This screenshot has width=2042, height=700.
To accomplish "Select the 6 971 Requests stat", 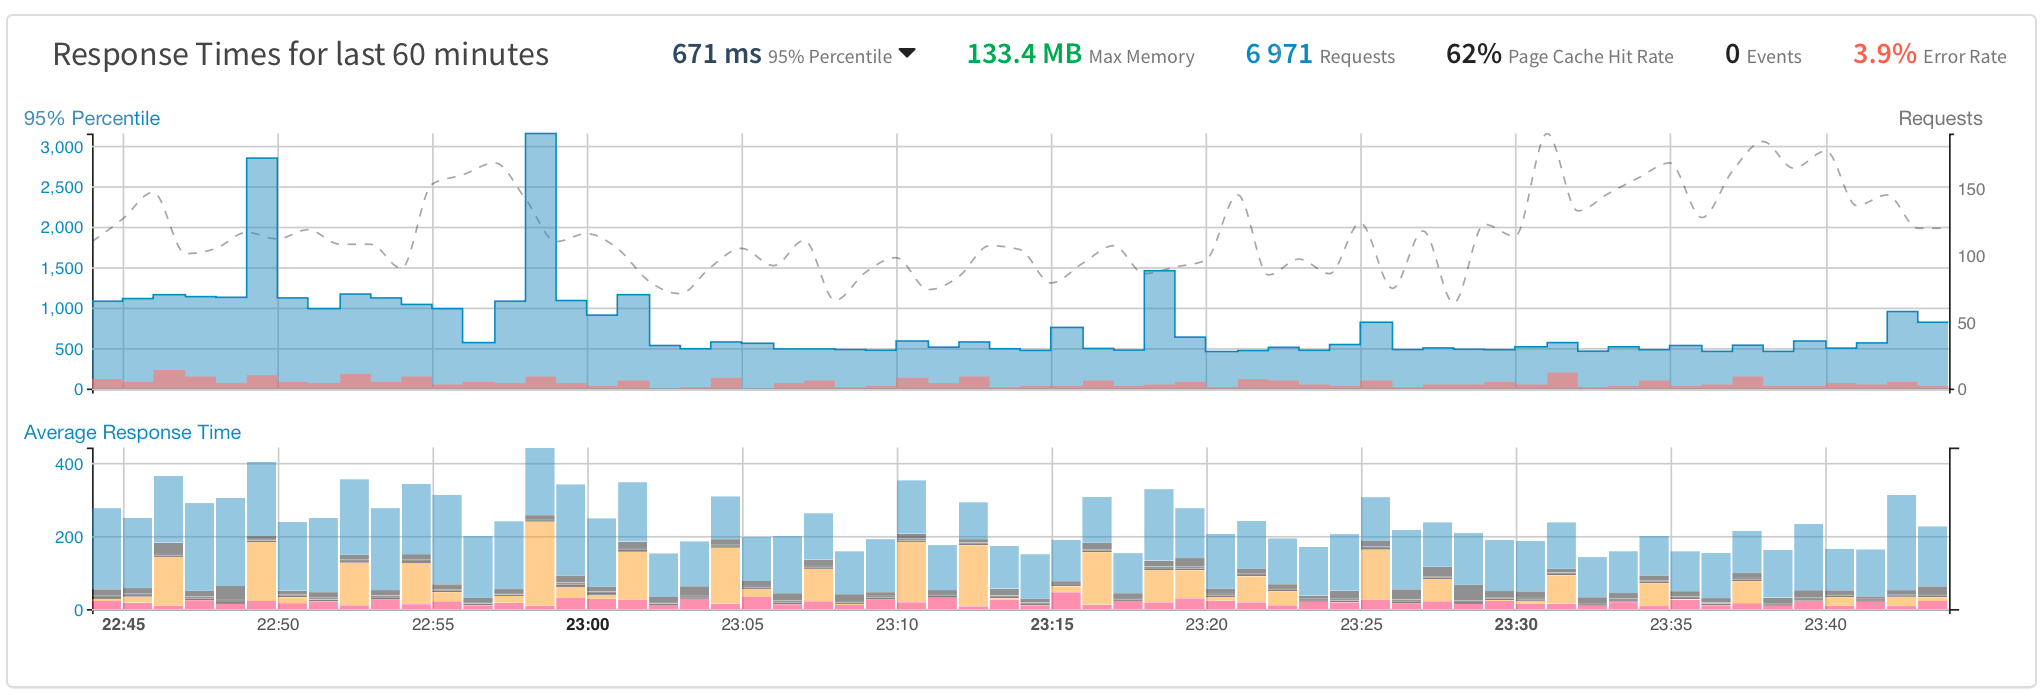I will click(x=1320, y=55).
